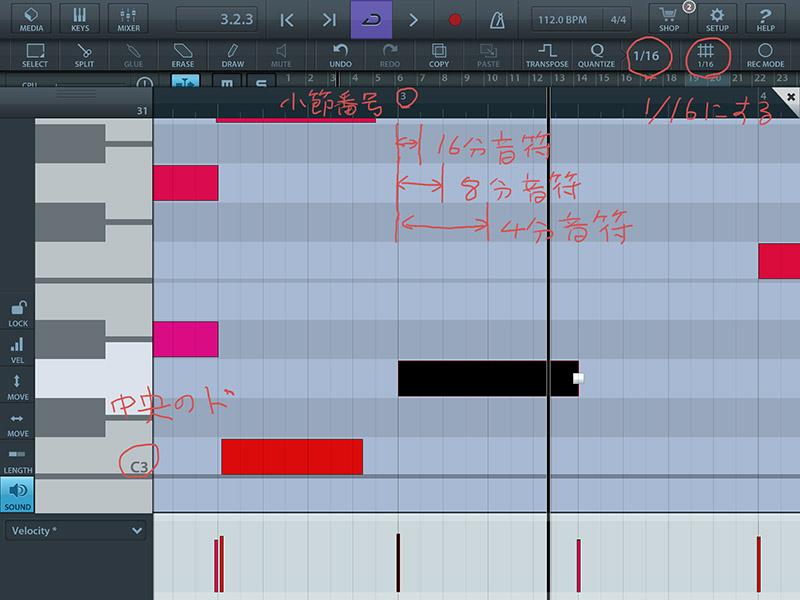Viewport: 800px width, 600px height.
Task: Open the MIXER panel
Action: (x=129, y=19)
